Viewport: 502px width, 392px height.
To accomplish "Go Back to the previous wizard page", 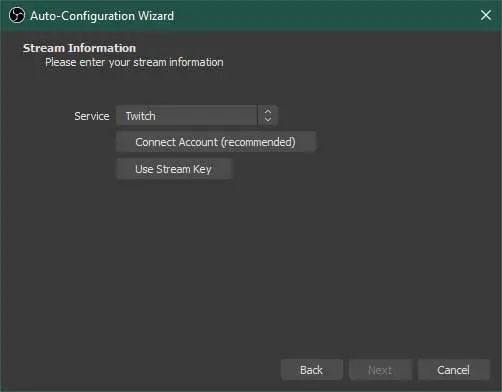I will pos(312,370).
